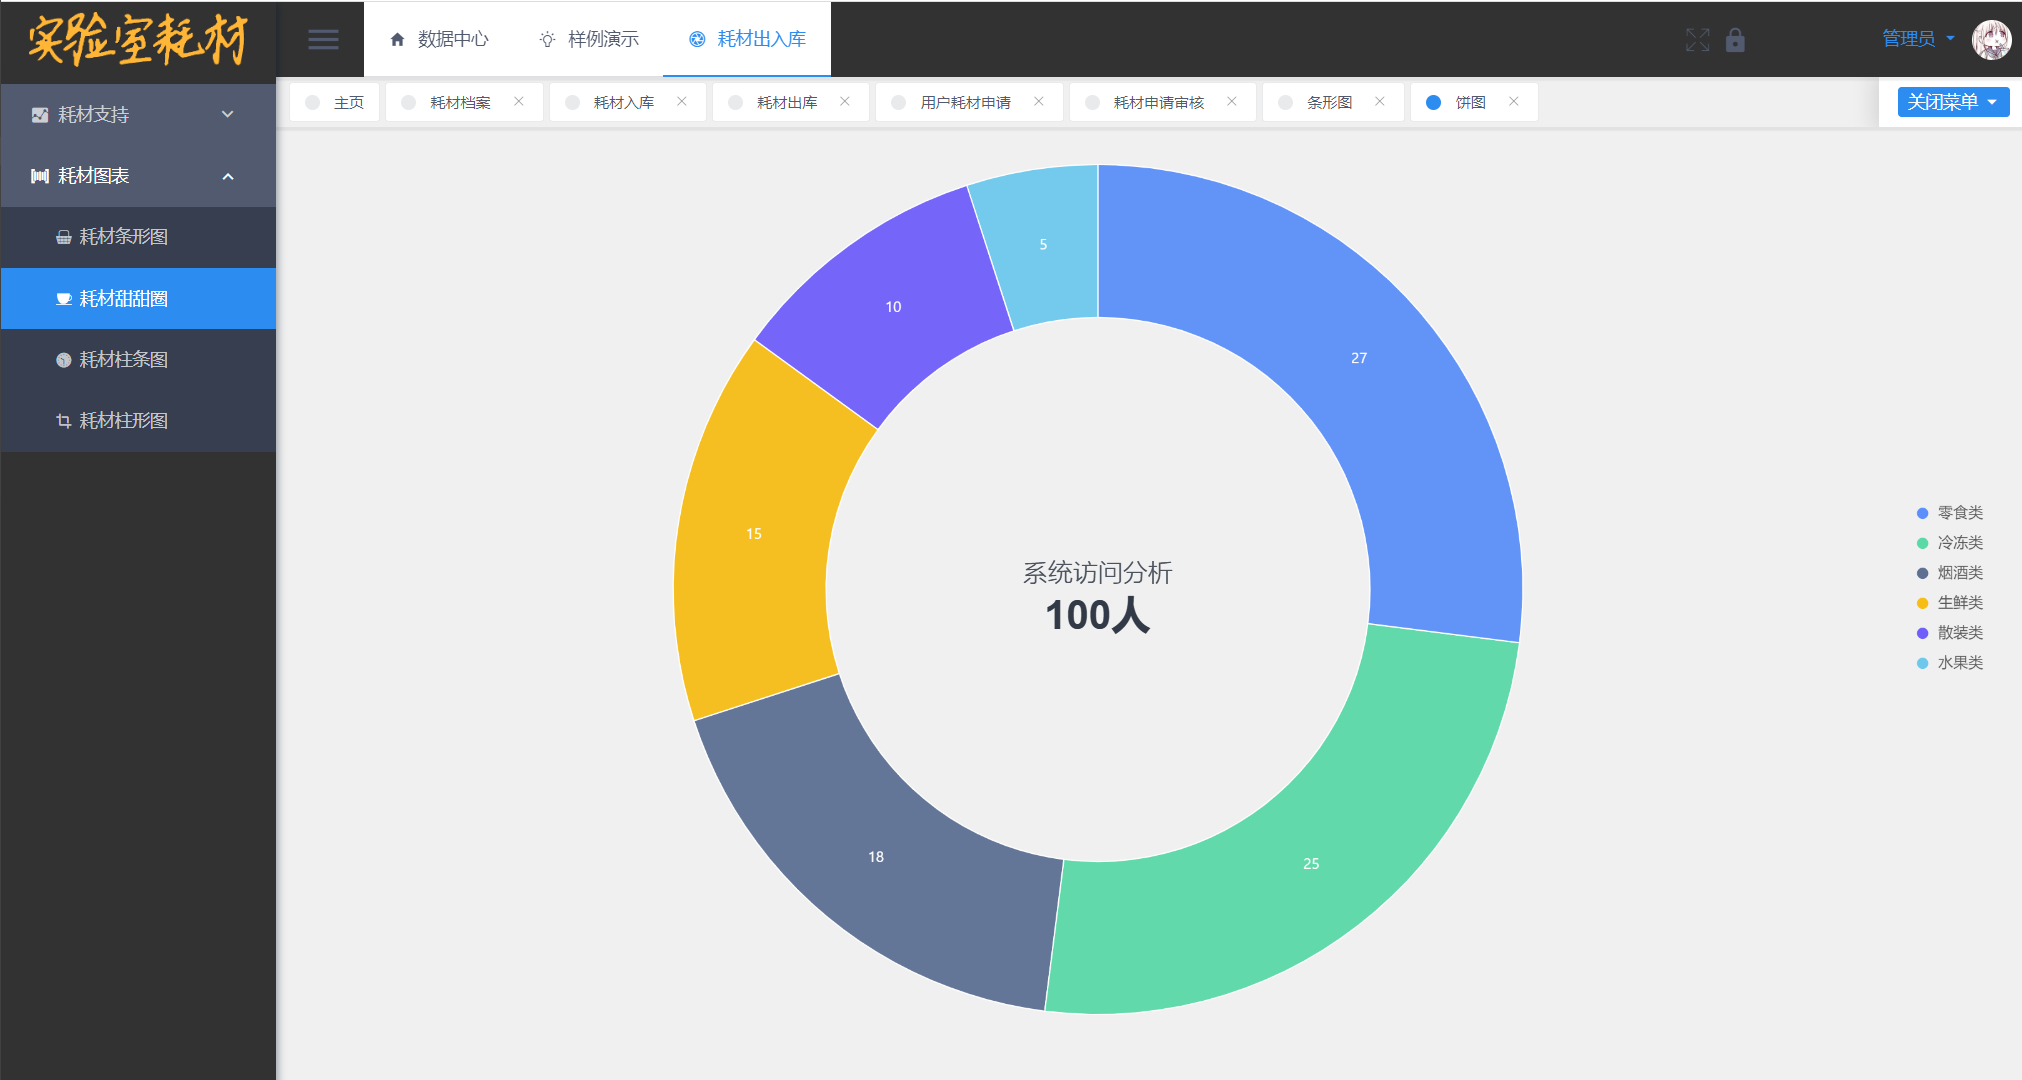Toggle 冷冻类 legend item
Viewport: 2022px width, 1080px height.
click(x=1958, y=543)
